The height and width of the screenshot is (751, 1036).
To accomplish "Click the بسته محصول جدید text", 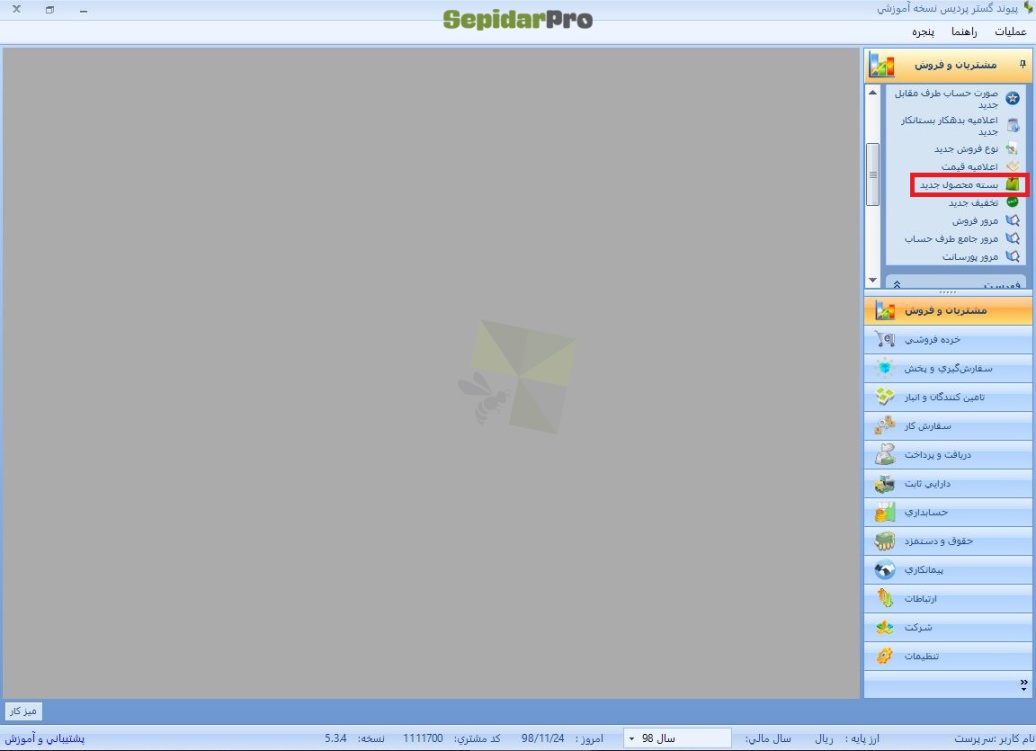I will 959,185.
